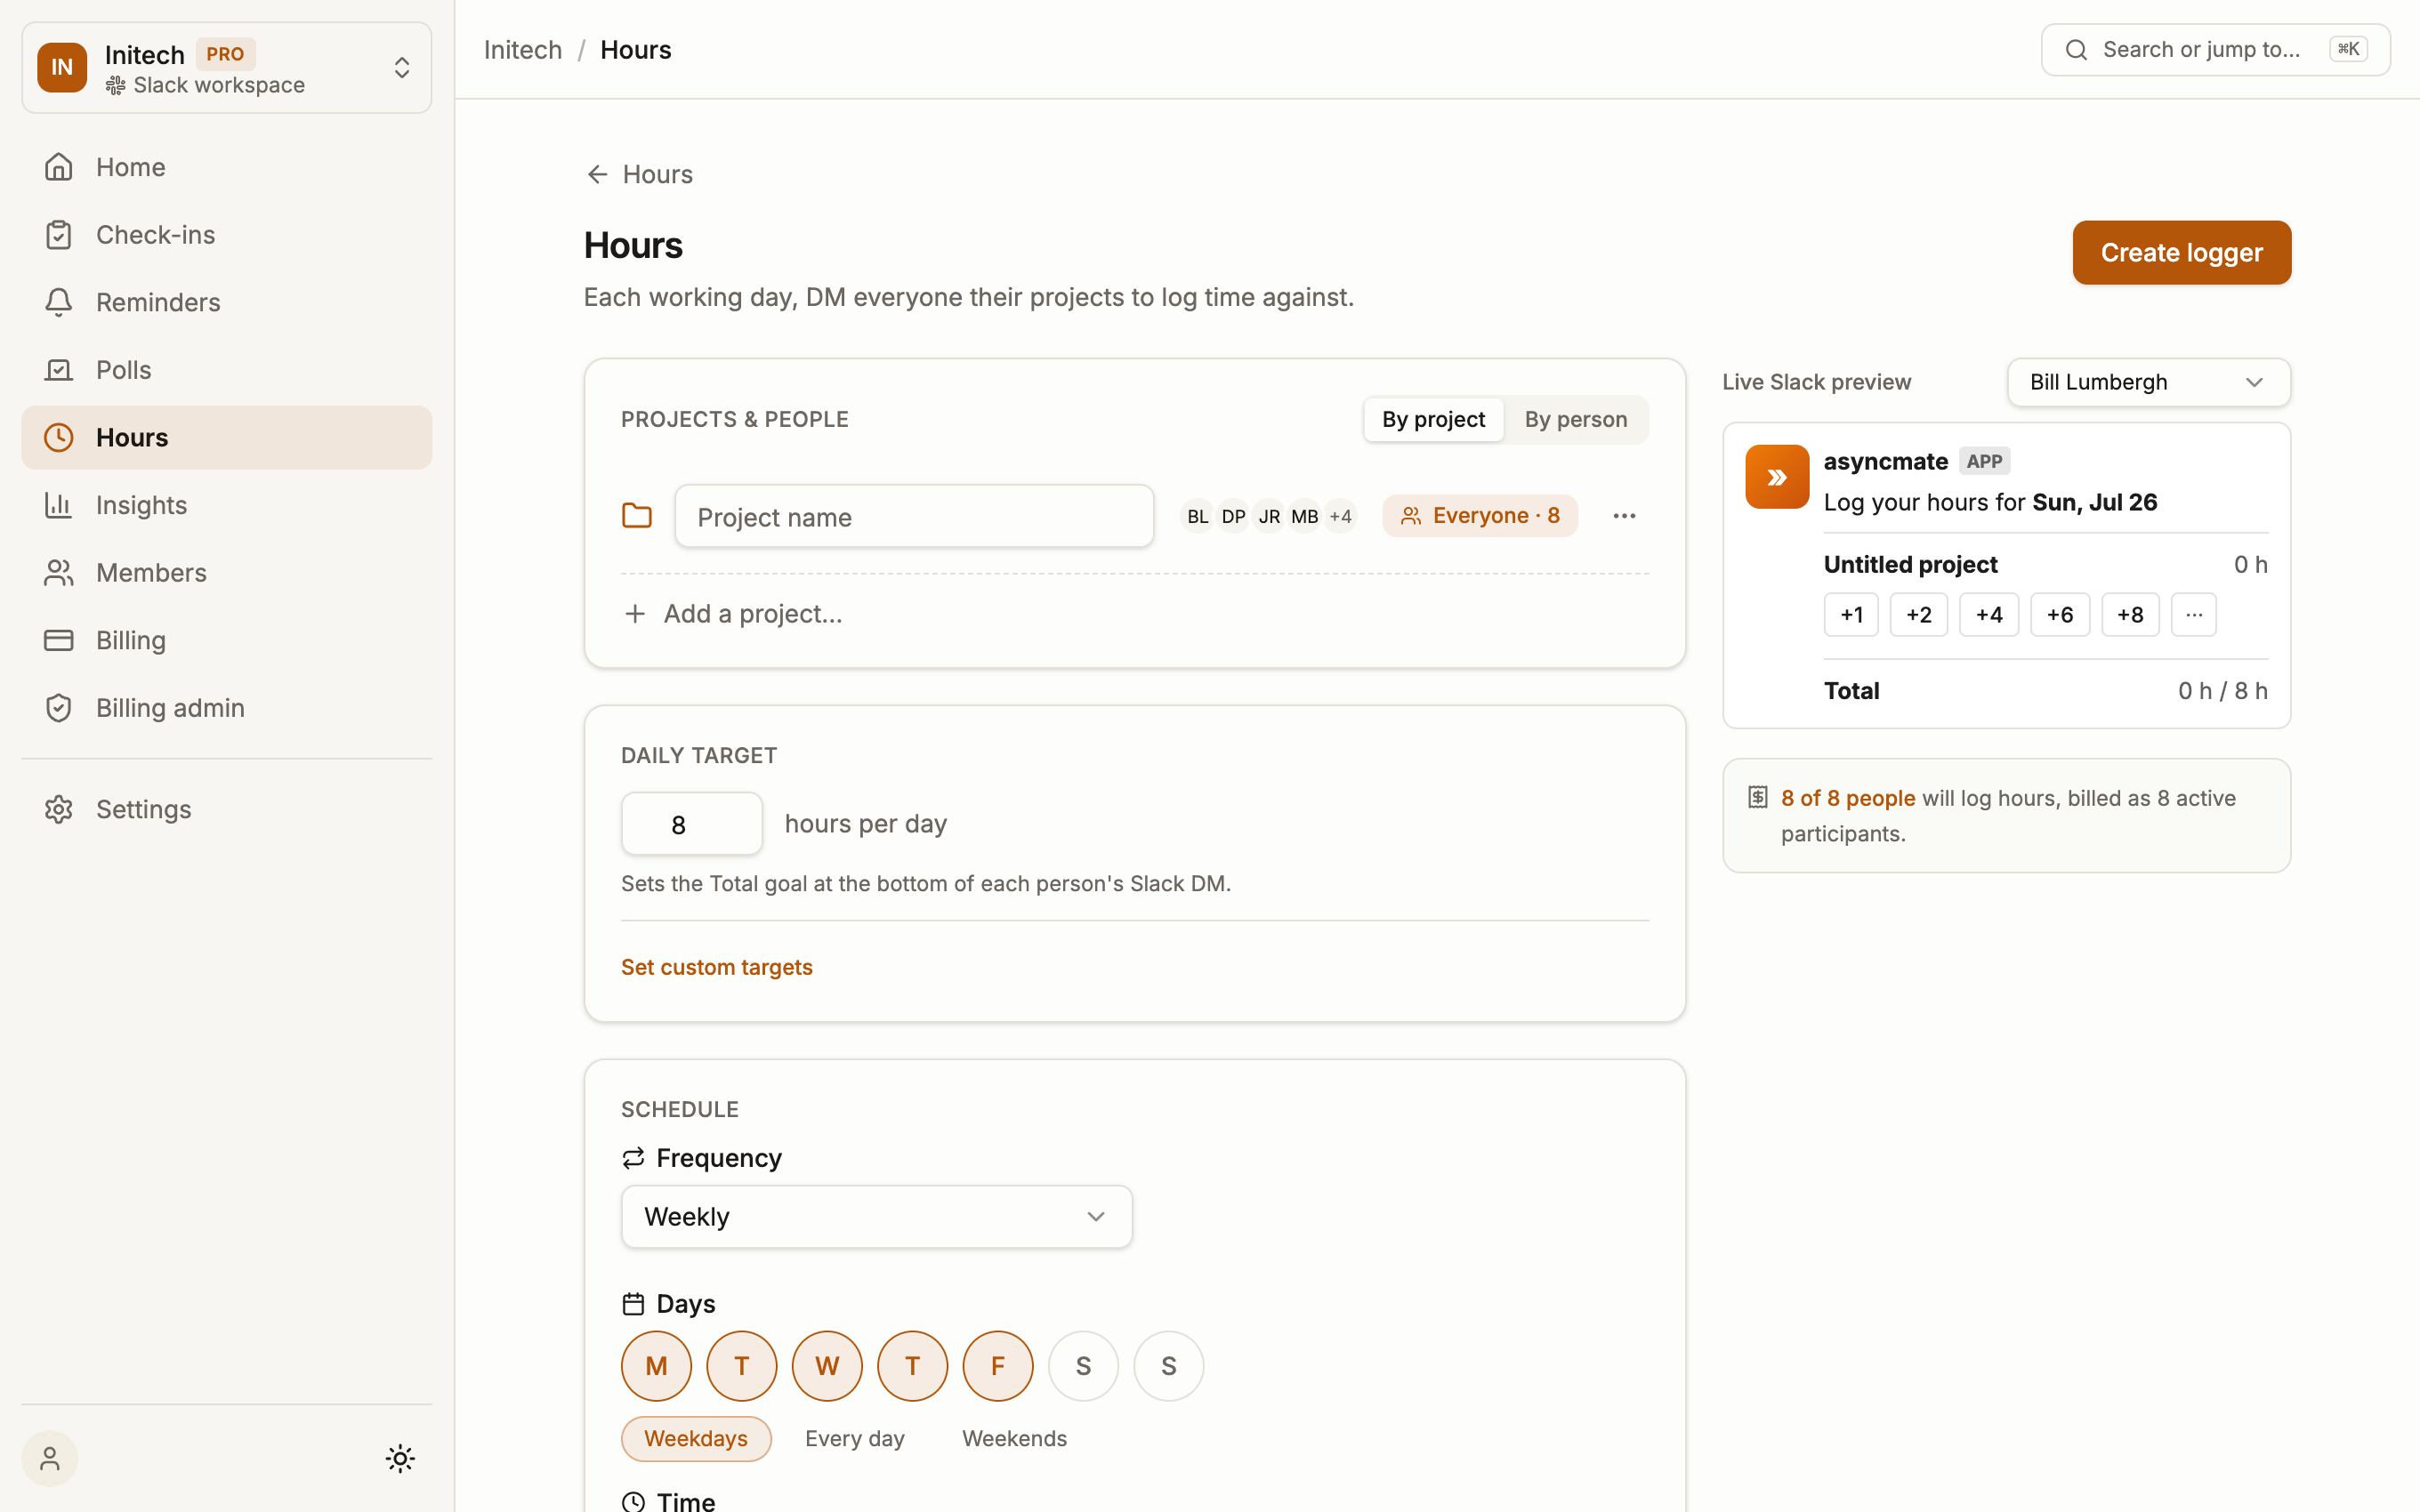Click the user profile icon at bottom
Viewport: 2420px width, 1512px height.
click(x=50, y=1459)
